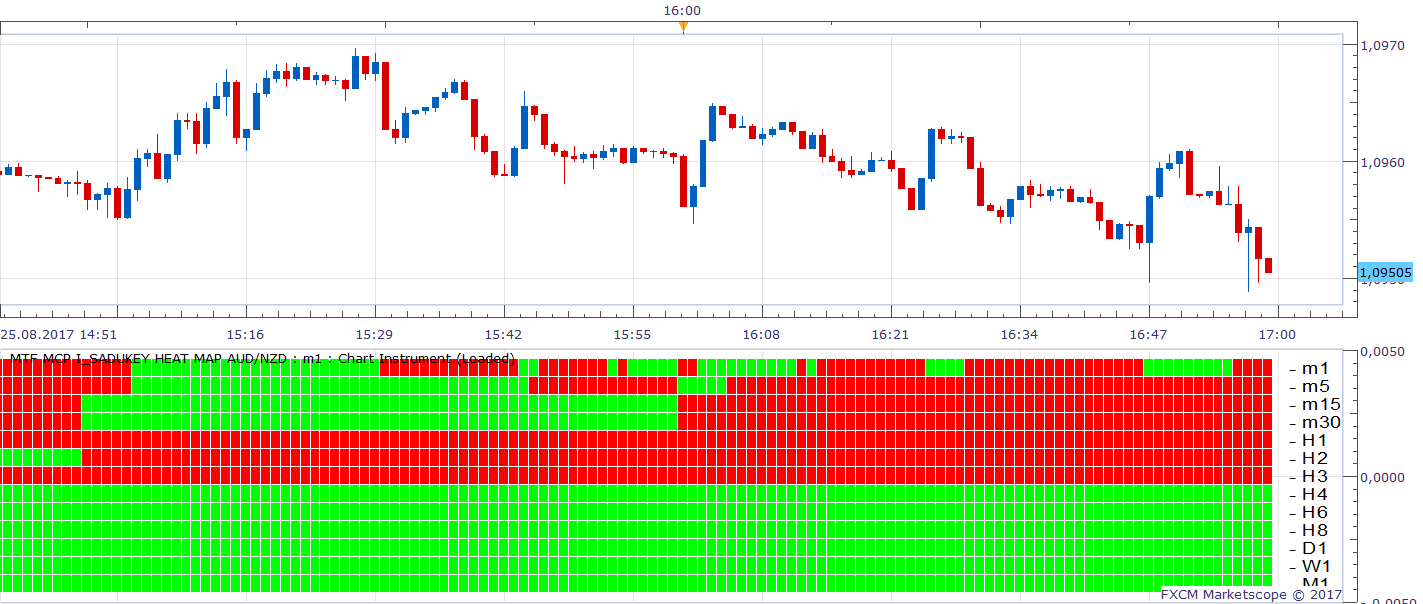Click the W1 heat map row label
The height and width of the screenshot is (604, 1423).
click(1315, 567)
